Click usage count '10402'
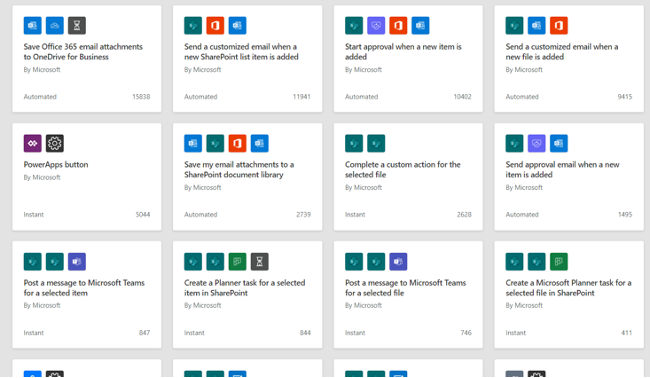Screen dimensions: 650x378 462,97
